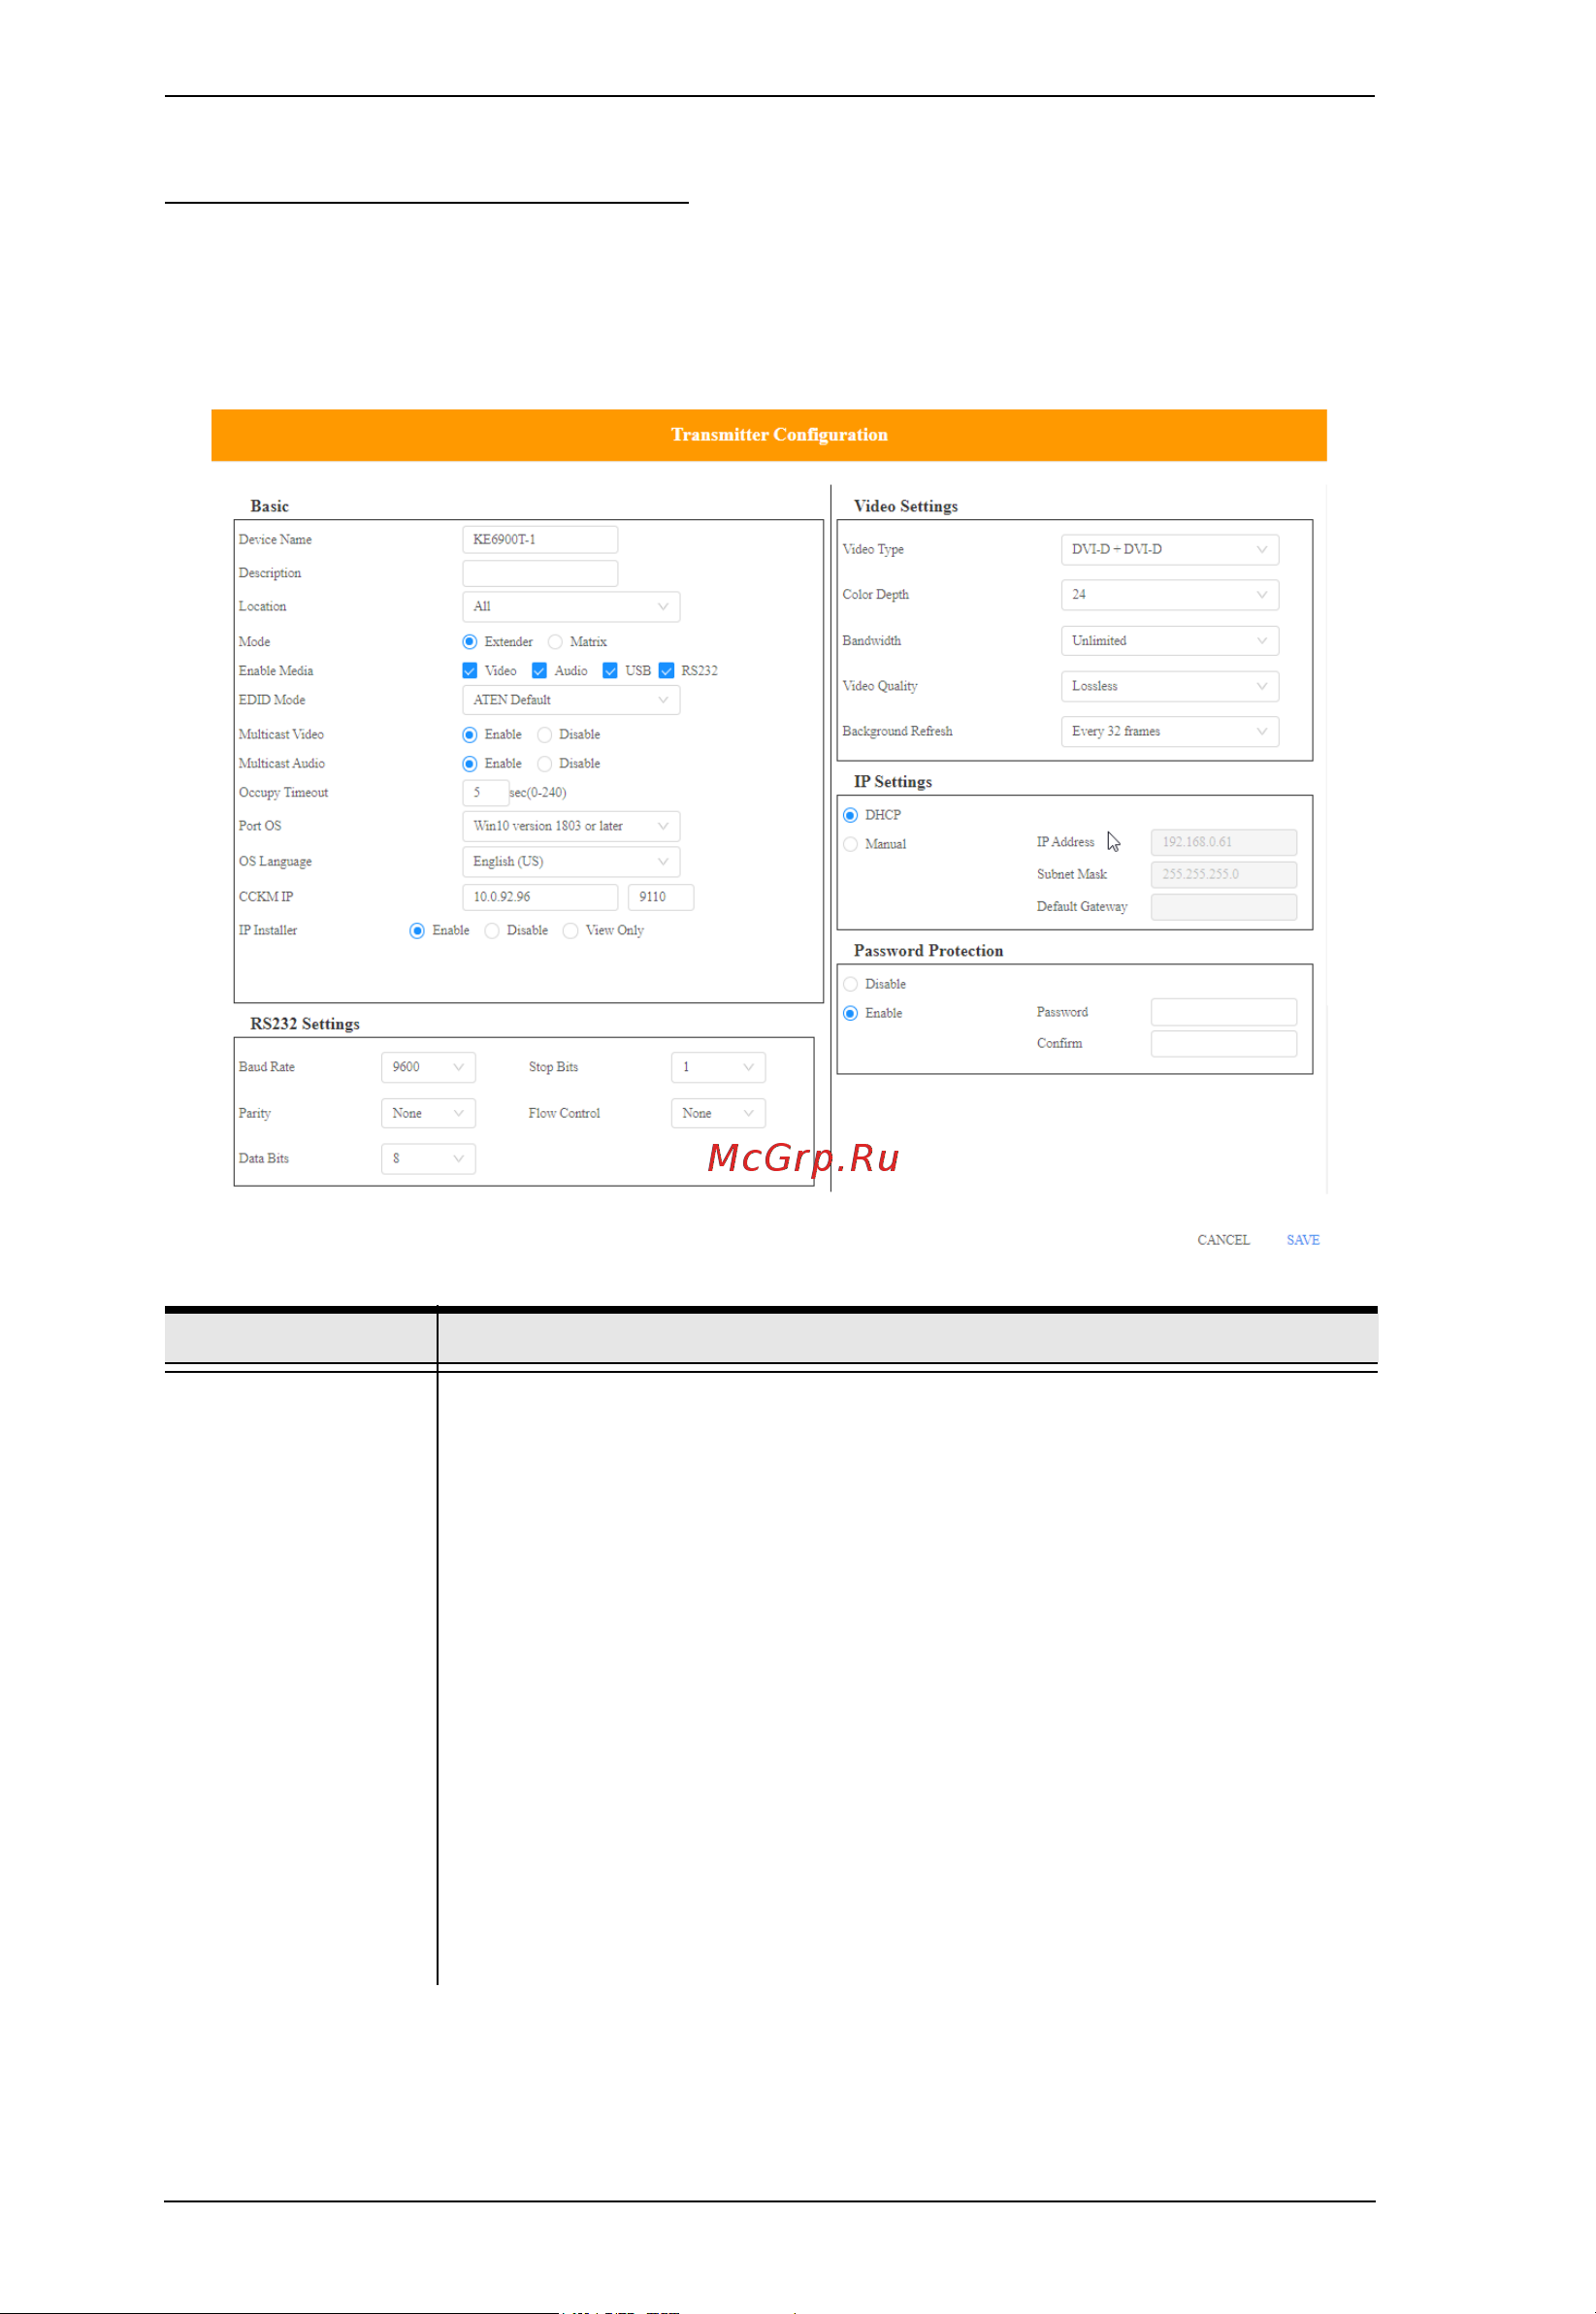This screenshot has width=1596, height=2314.
Task: Uncheck the Audio media checkbox
Action: [x=539, y=671]
